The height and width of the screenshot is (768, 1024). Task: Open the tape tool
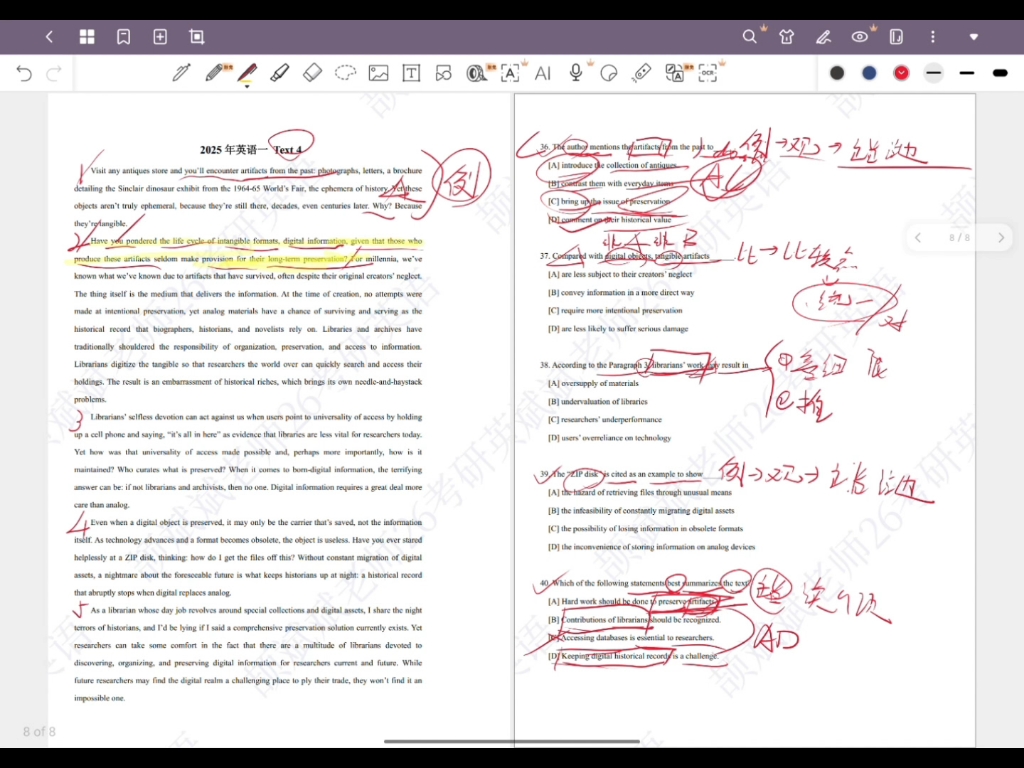477,73
